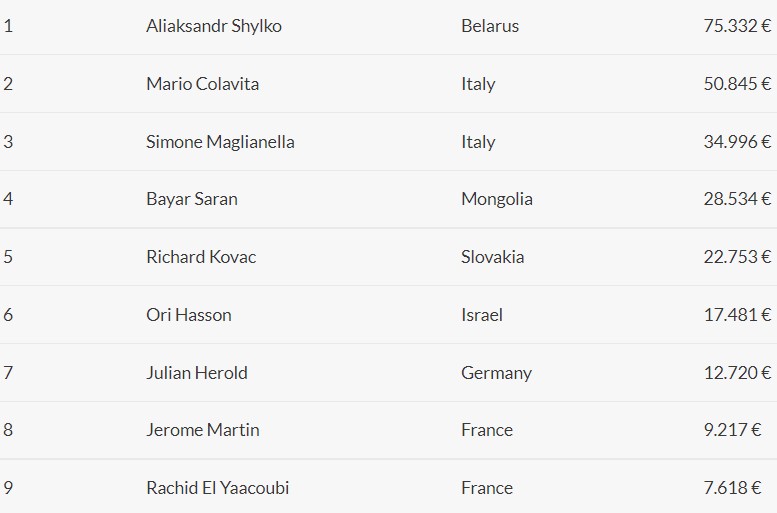
Task: Click the 34.996 € prize amount
Action: [x=737, y=142]
